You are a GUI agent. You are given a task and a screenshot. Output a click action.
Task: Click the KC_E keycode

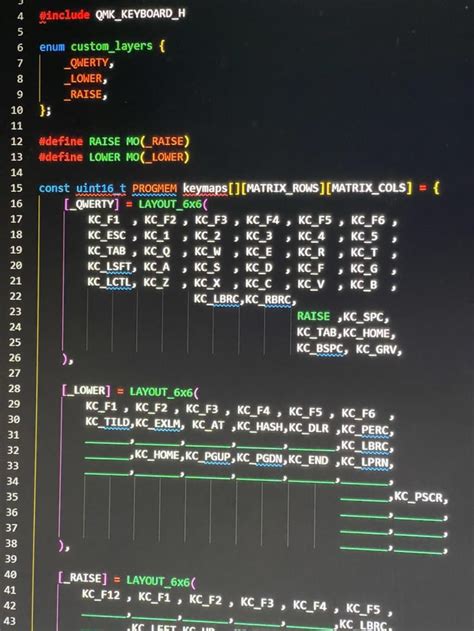tap(259, 252)
